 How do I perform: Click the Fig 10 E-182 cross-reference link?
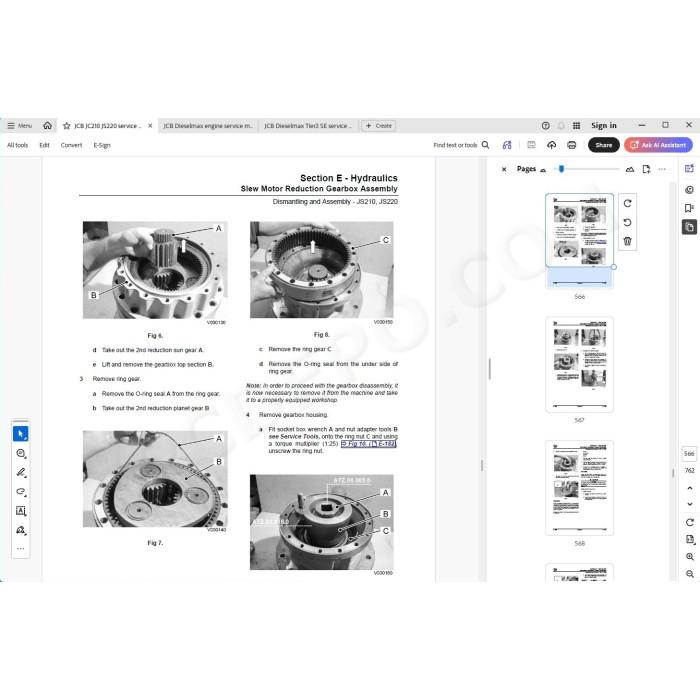tap(369, 444)
